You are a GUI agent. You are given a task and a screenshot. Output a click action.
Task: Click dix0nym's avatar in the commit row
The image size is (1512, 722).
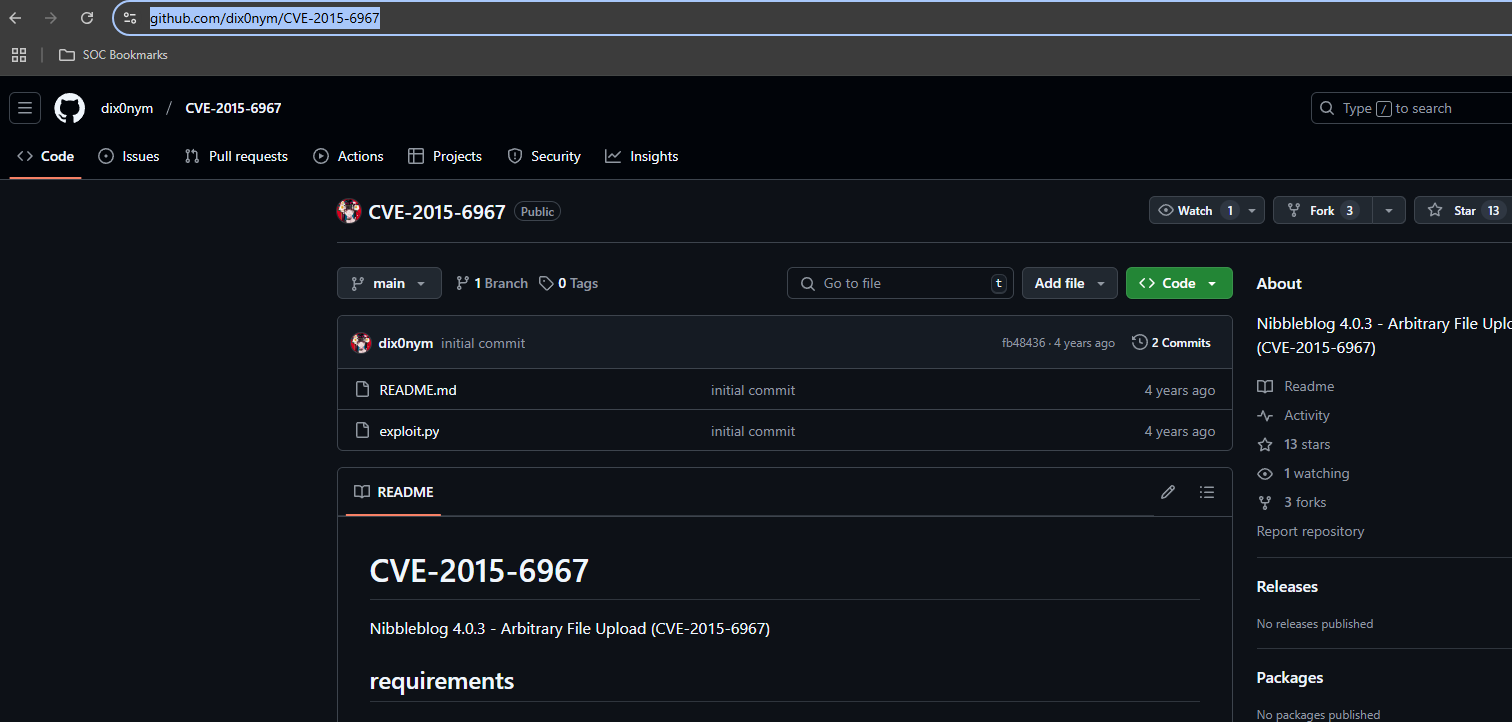pos(361,343)
